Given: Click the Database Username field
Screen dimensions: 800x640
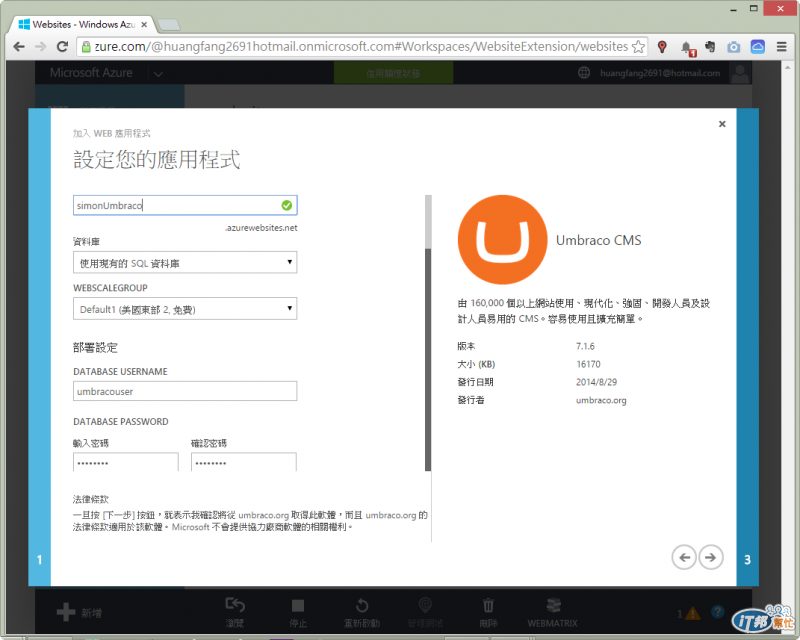Looking at the screenshot, I should click(185, 391).
